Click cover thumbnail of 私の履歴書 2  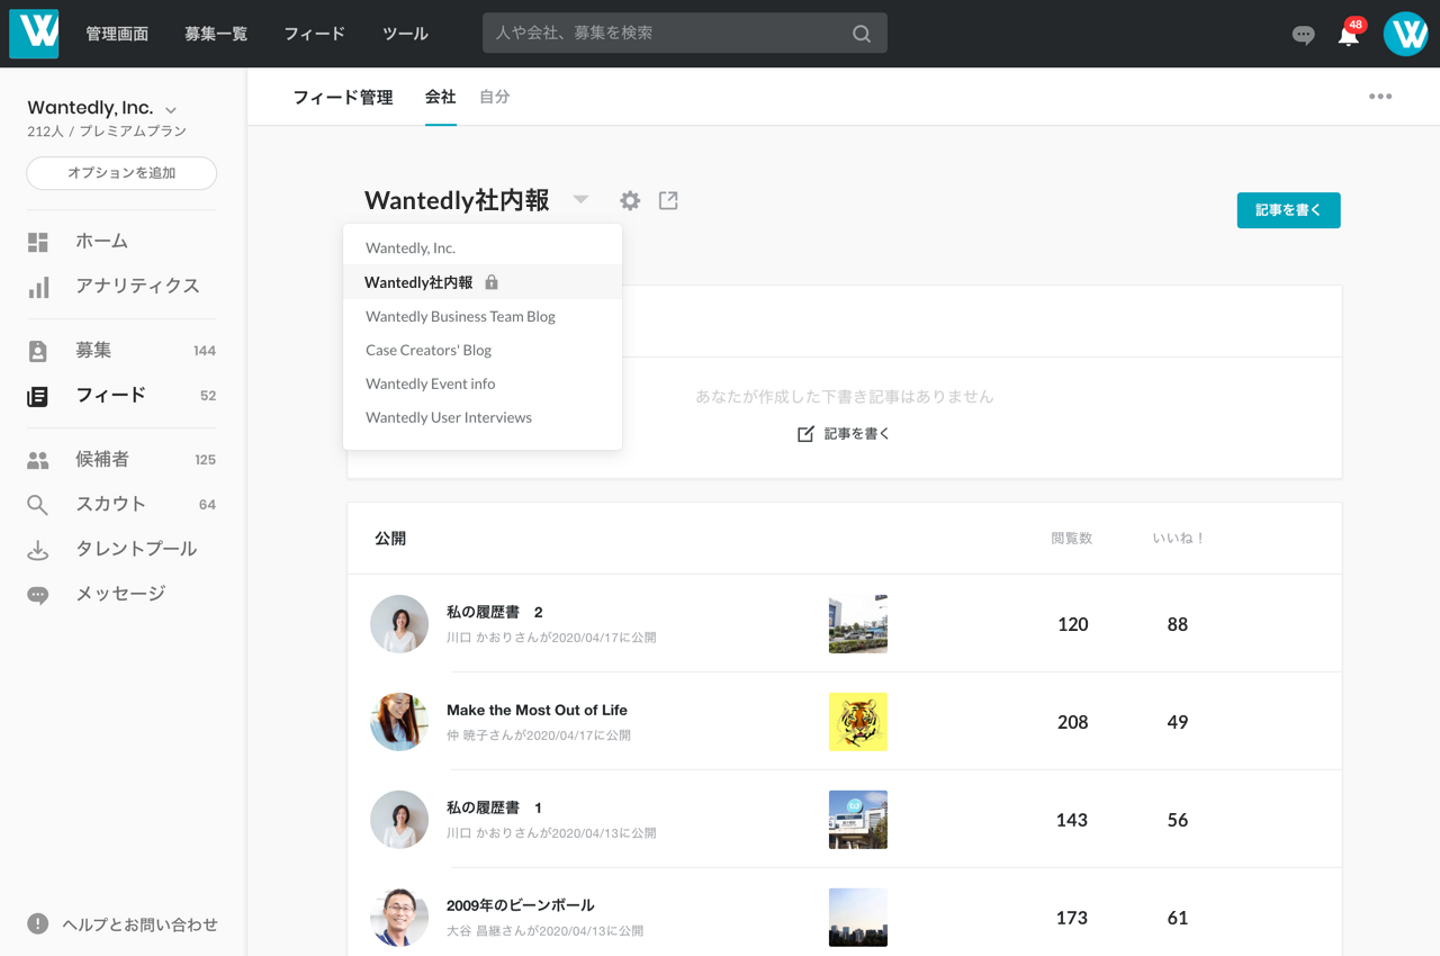coord(858,624)
